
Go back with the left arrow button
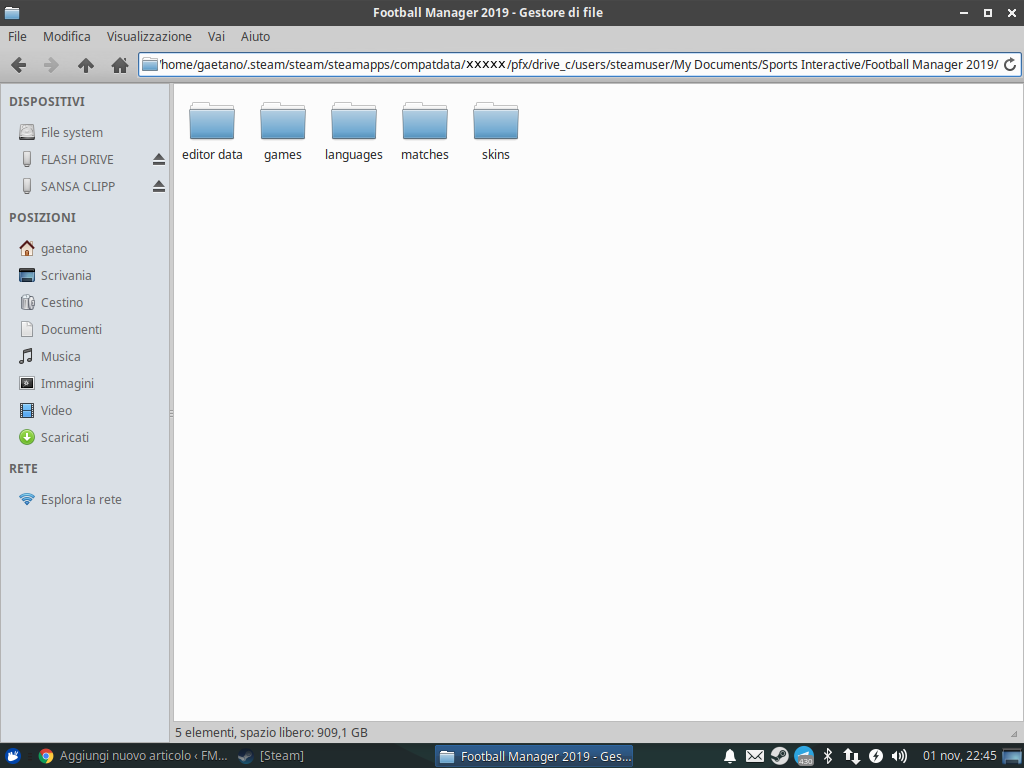point(18,65)
